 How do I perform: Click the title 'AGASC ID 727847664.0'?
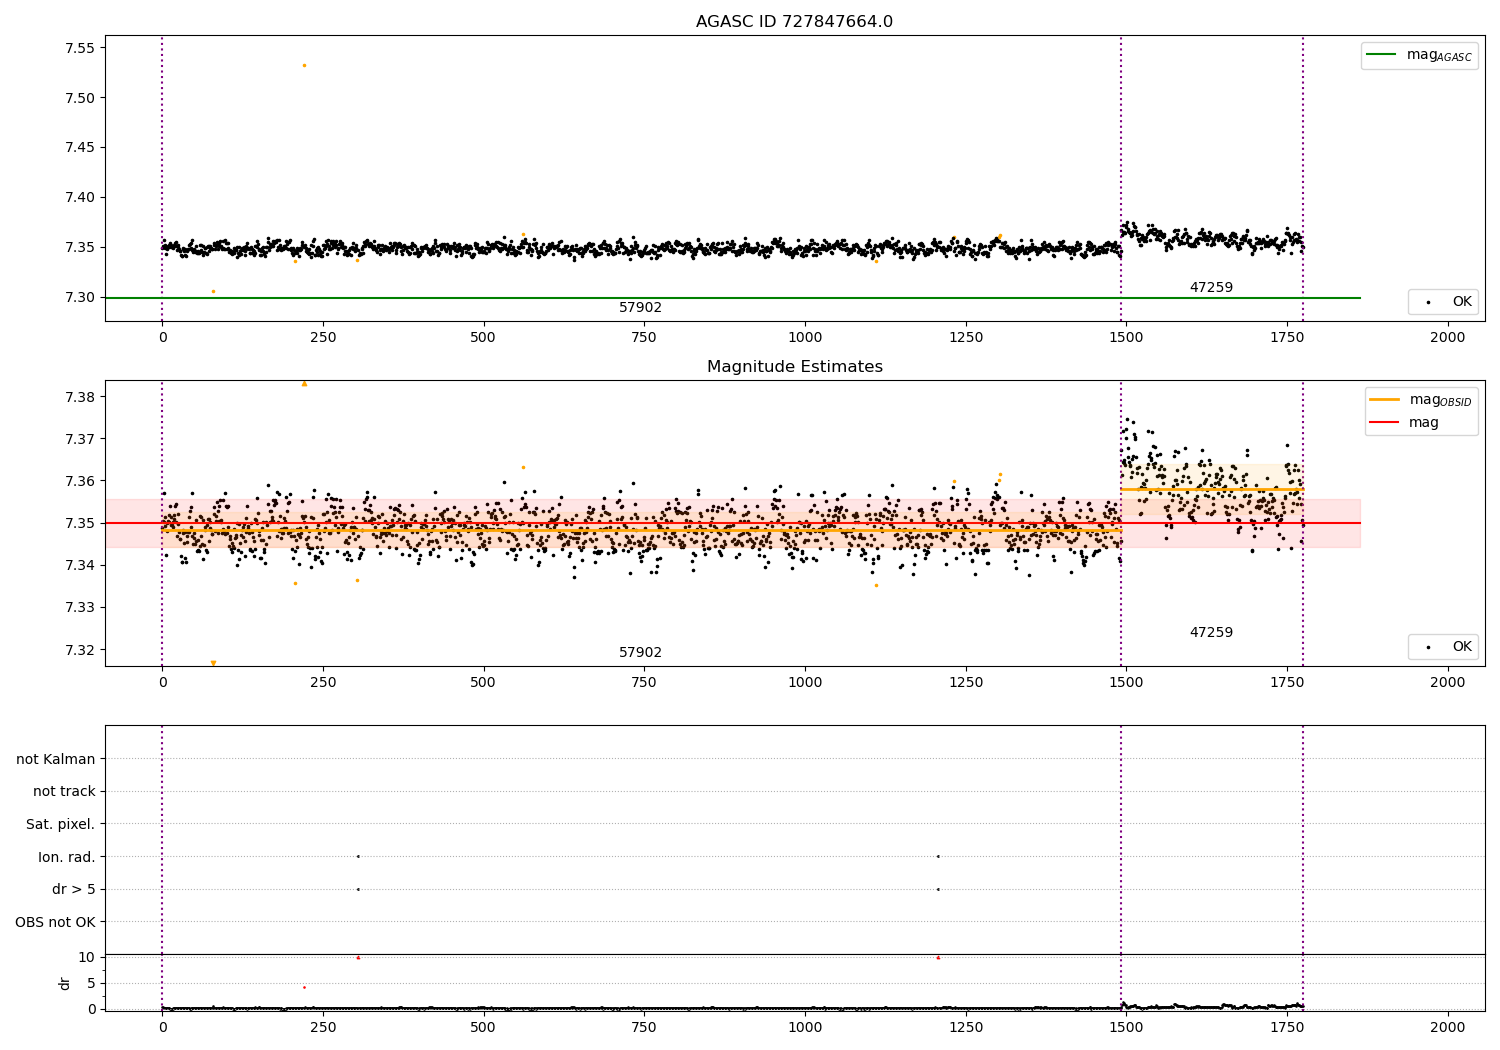tap(794, 22)
